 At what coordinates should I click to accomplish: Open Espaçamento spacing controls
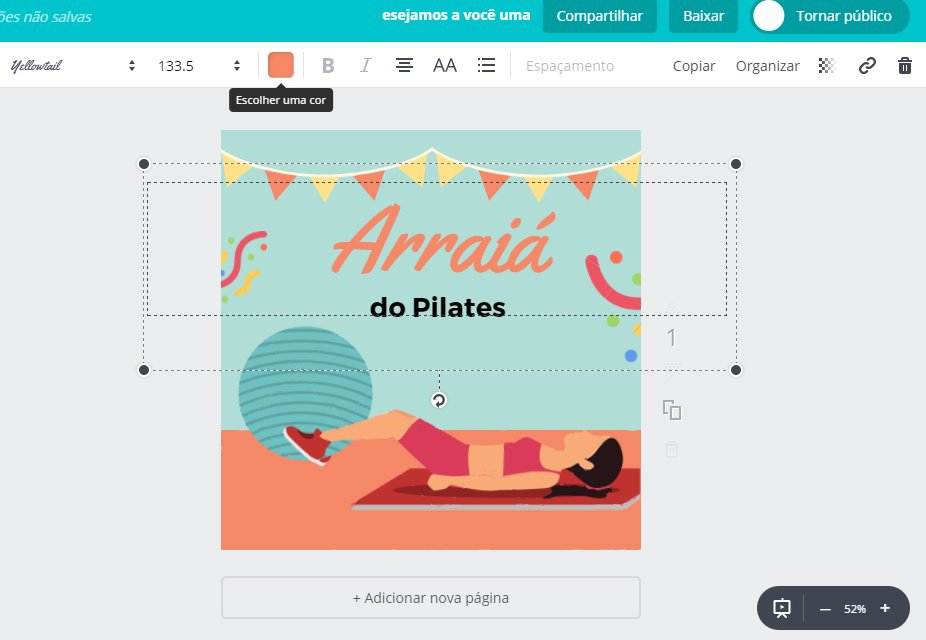coord(570,65)
